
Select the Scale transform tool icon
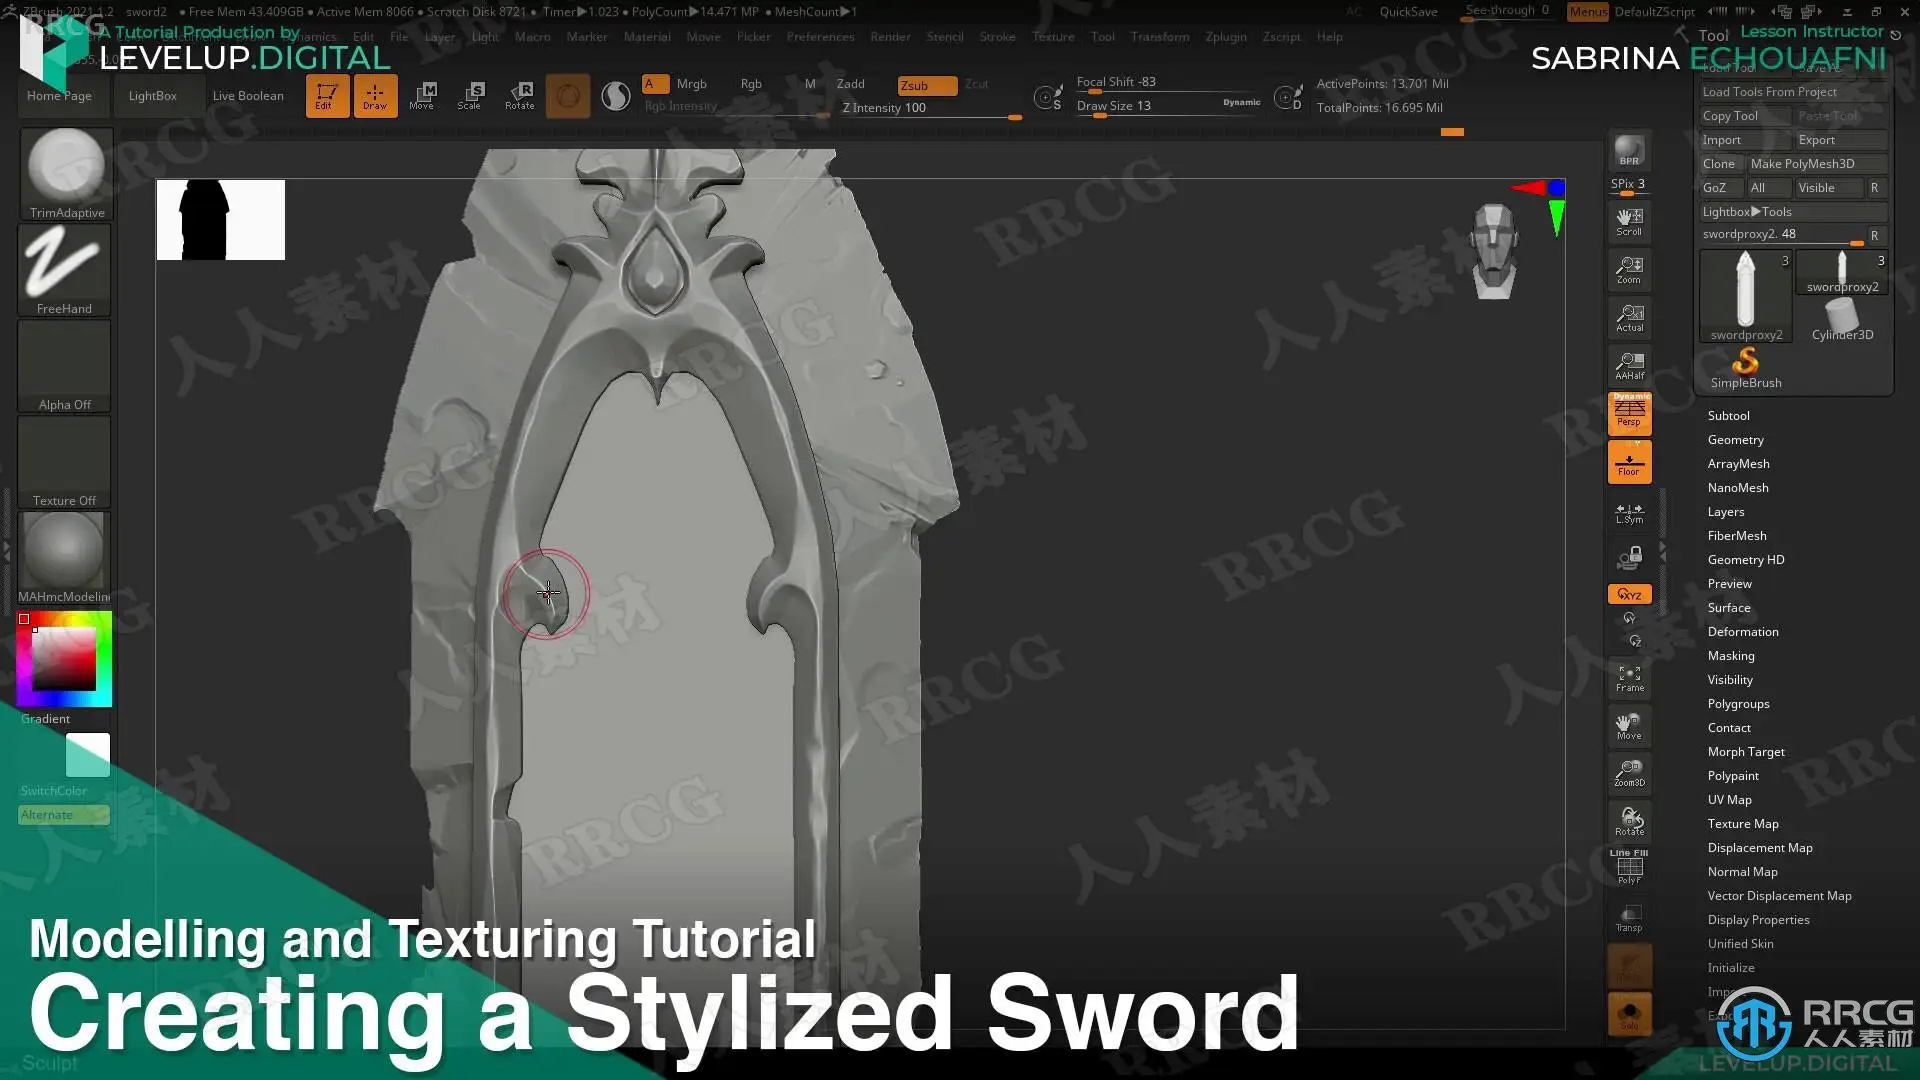point(470,95)
